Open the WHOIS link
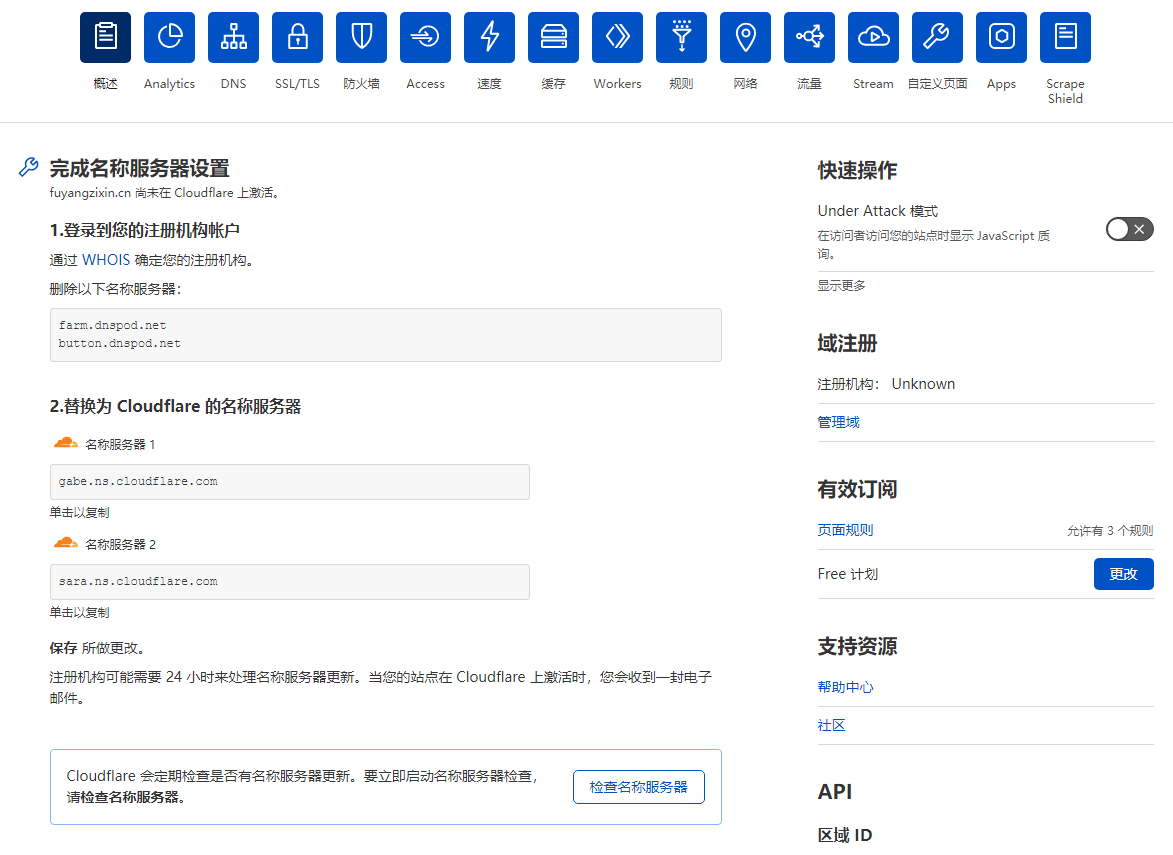This screenshot has height=855, width=1173. click(x=105, y=260)
